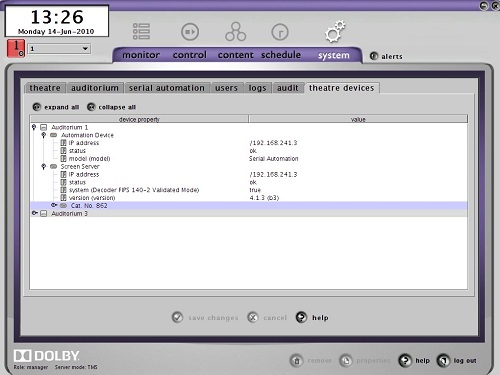Click the log out label
The image size is (500, 375).
(x=465, y=361)
